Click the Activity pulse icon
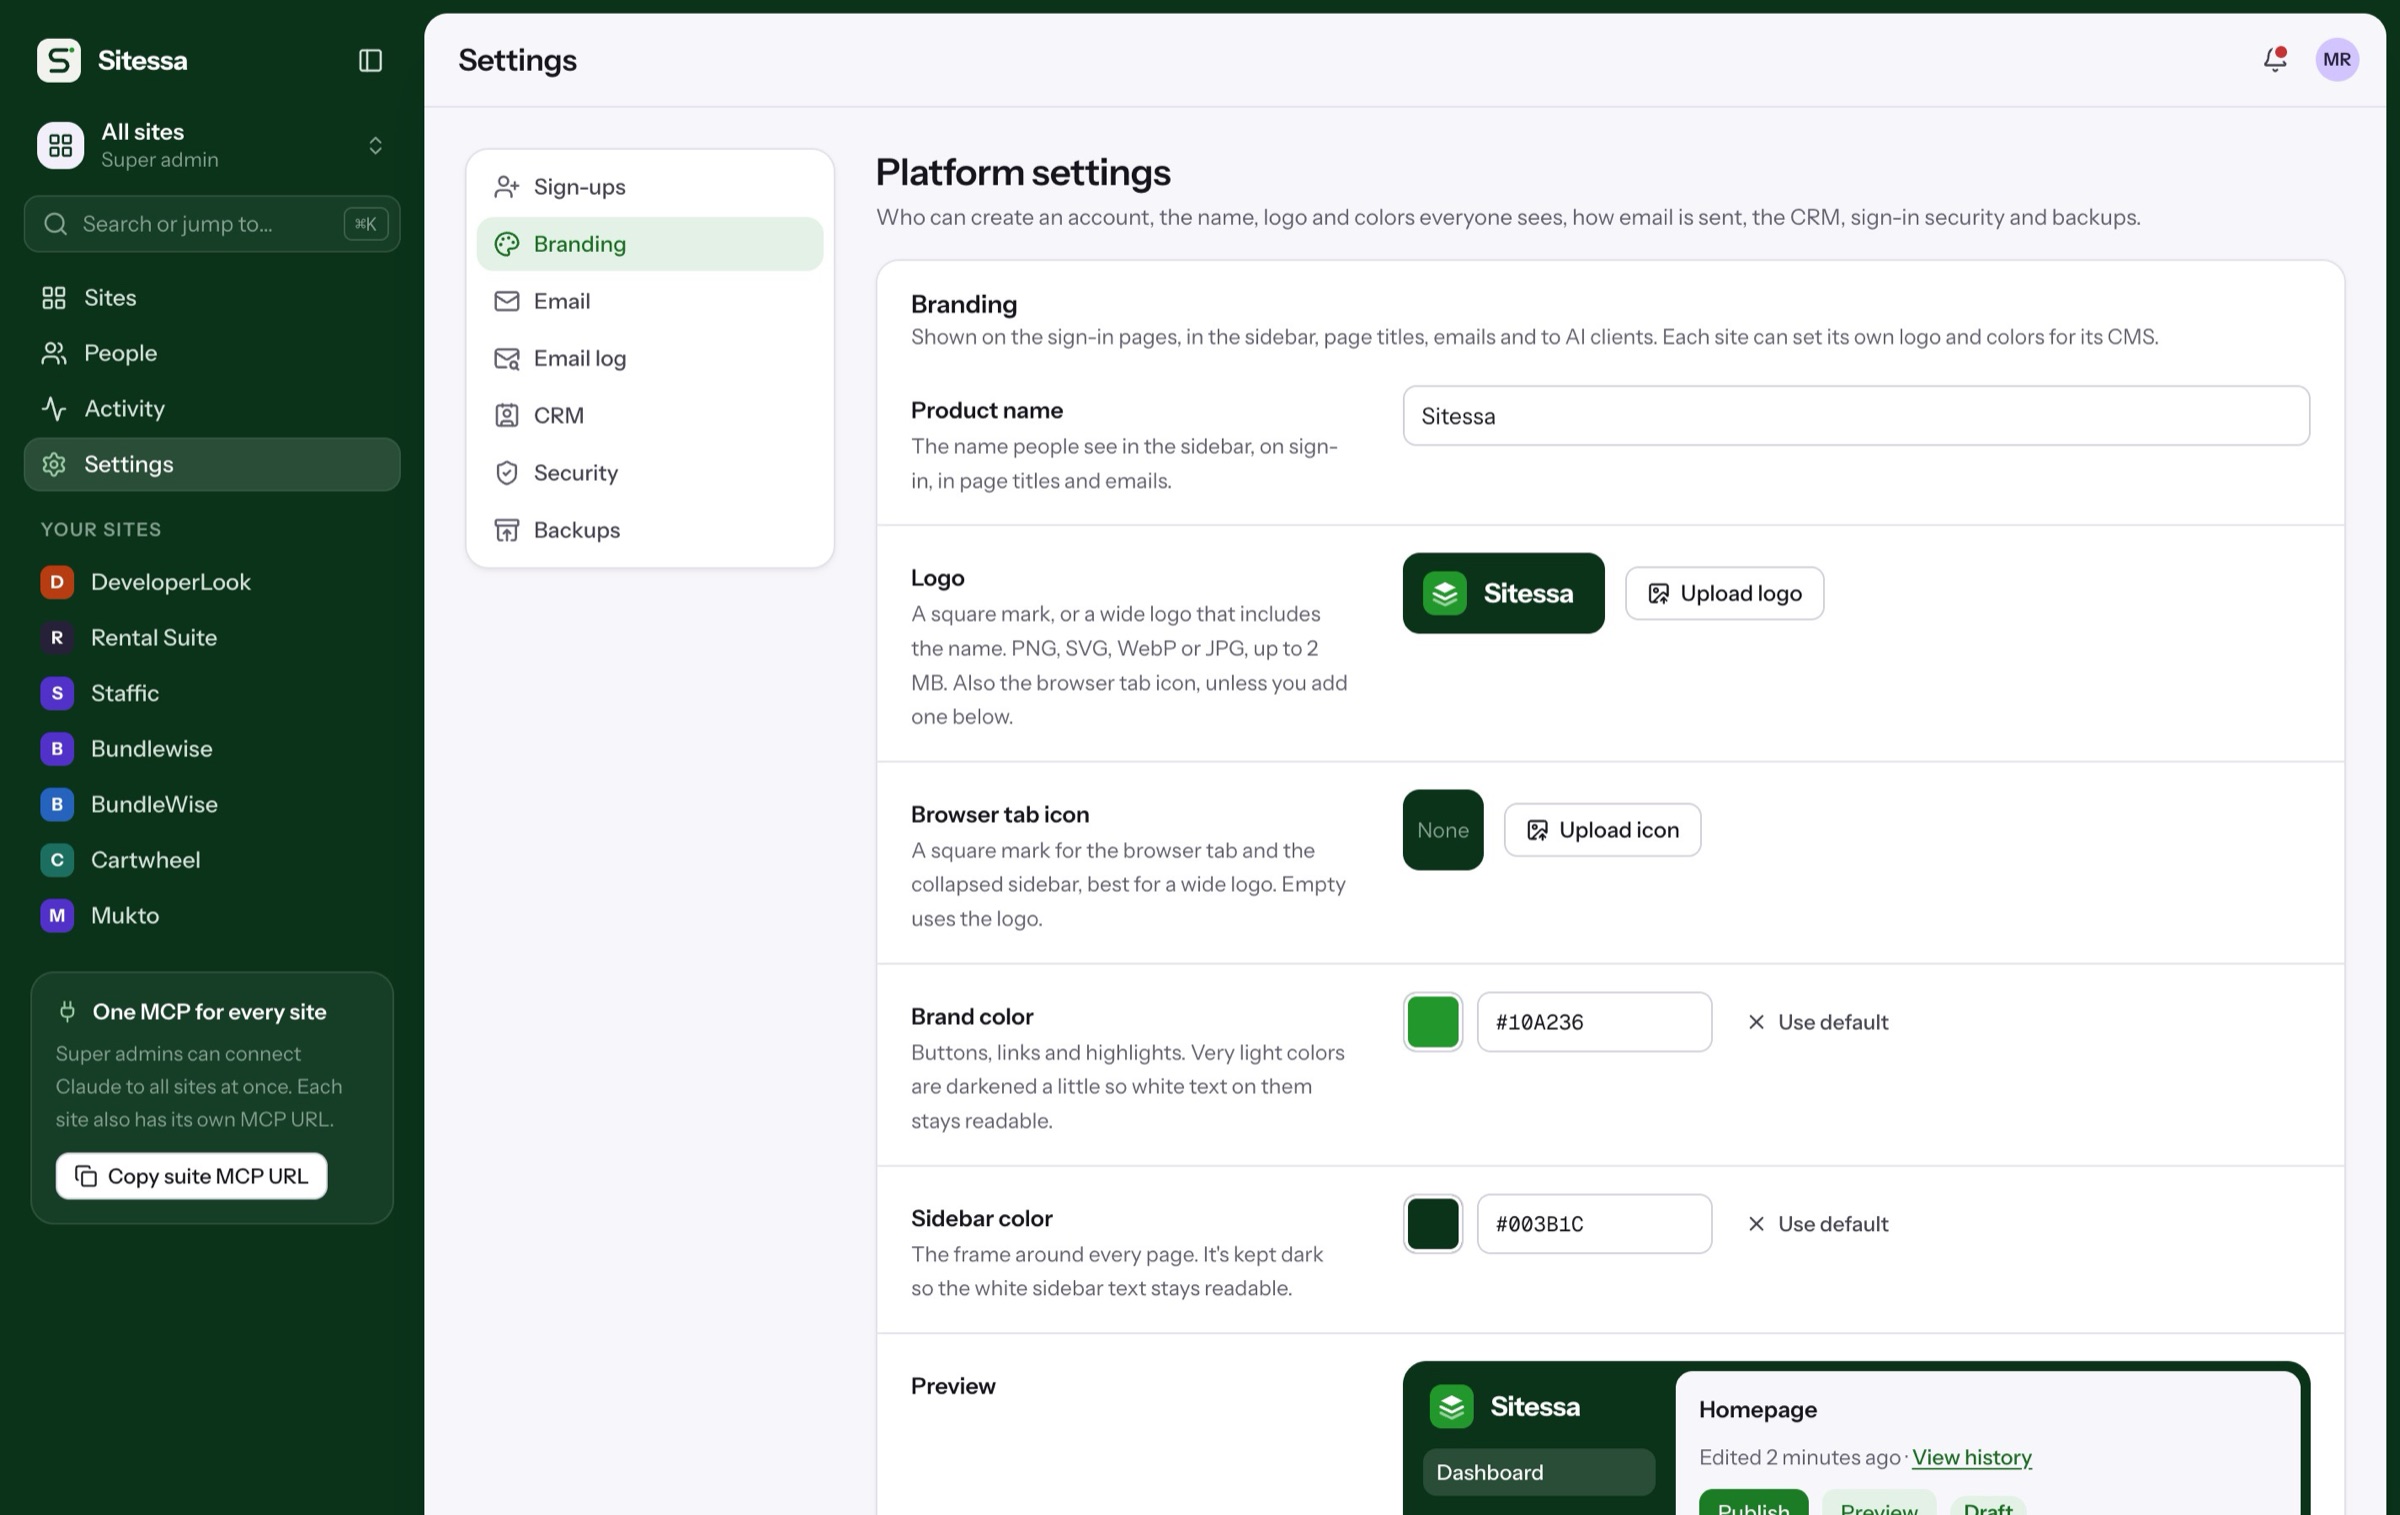 point(54,408)
